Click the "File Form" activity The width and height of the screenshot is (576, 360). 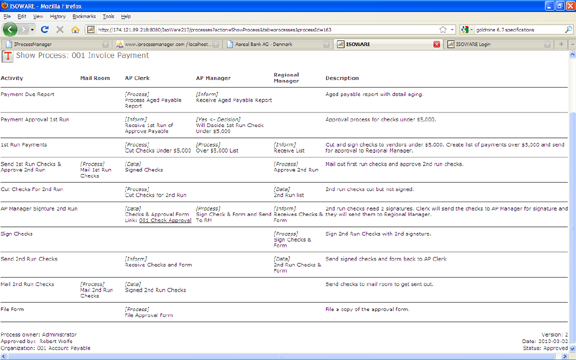(x=12, y=309)
